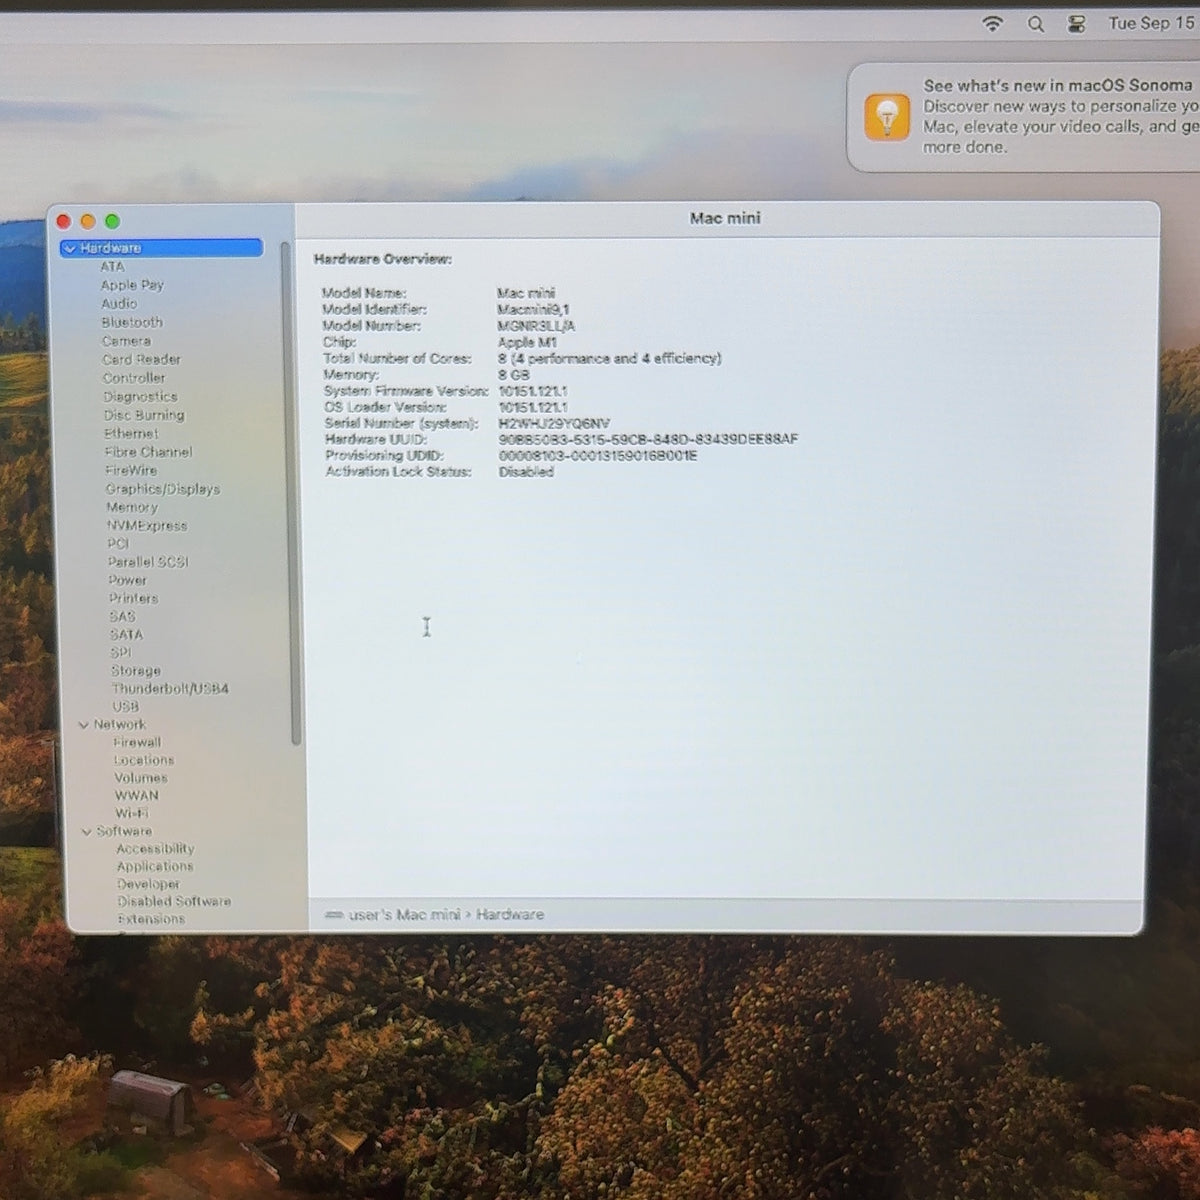This screenshot has height=1200, width=1200.
Task: Select Accessibility in the sidebar
Action: point(155,849)
